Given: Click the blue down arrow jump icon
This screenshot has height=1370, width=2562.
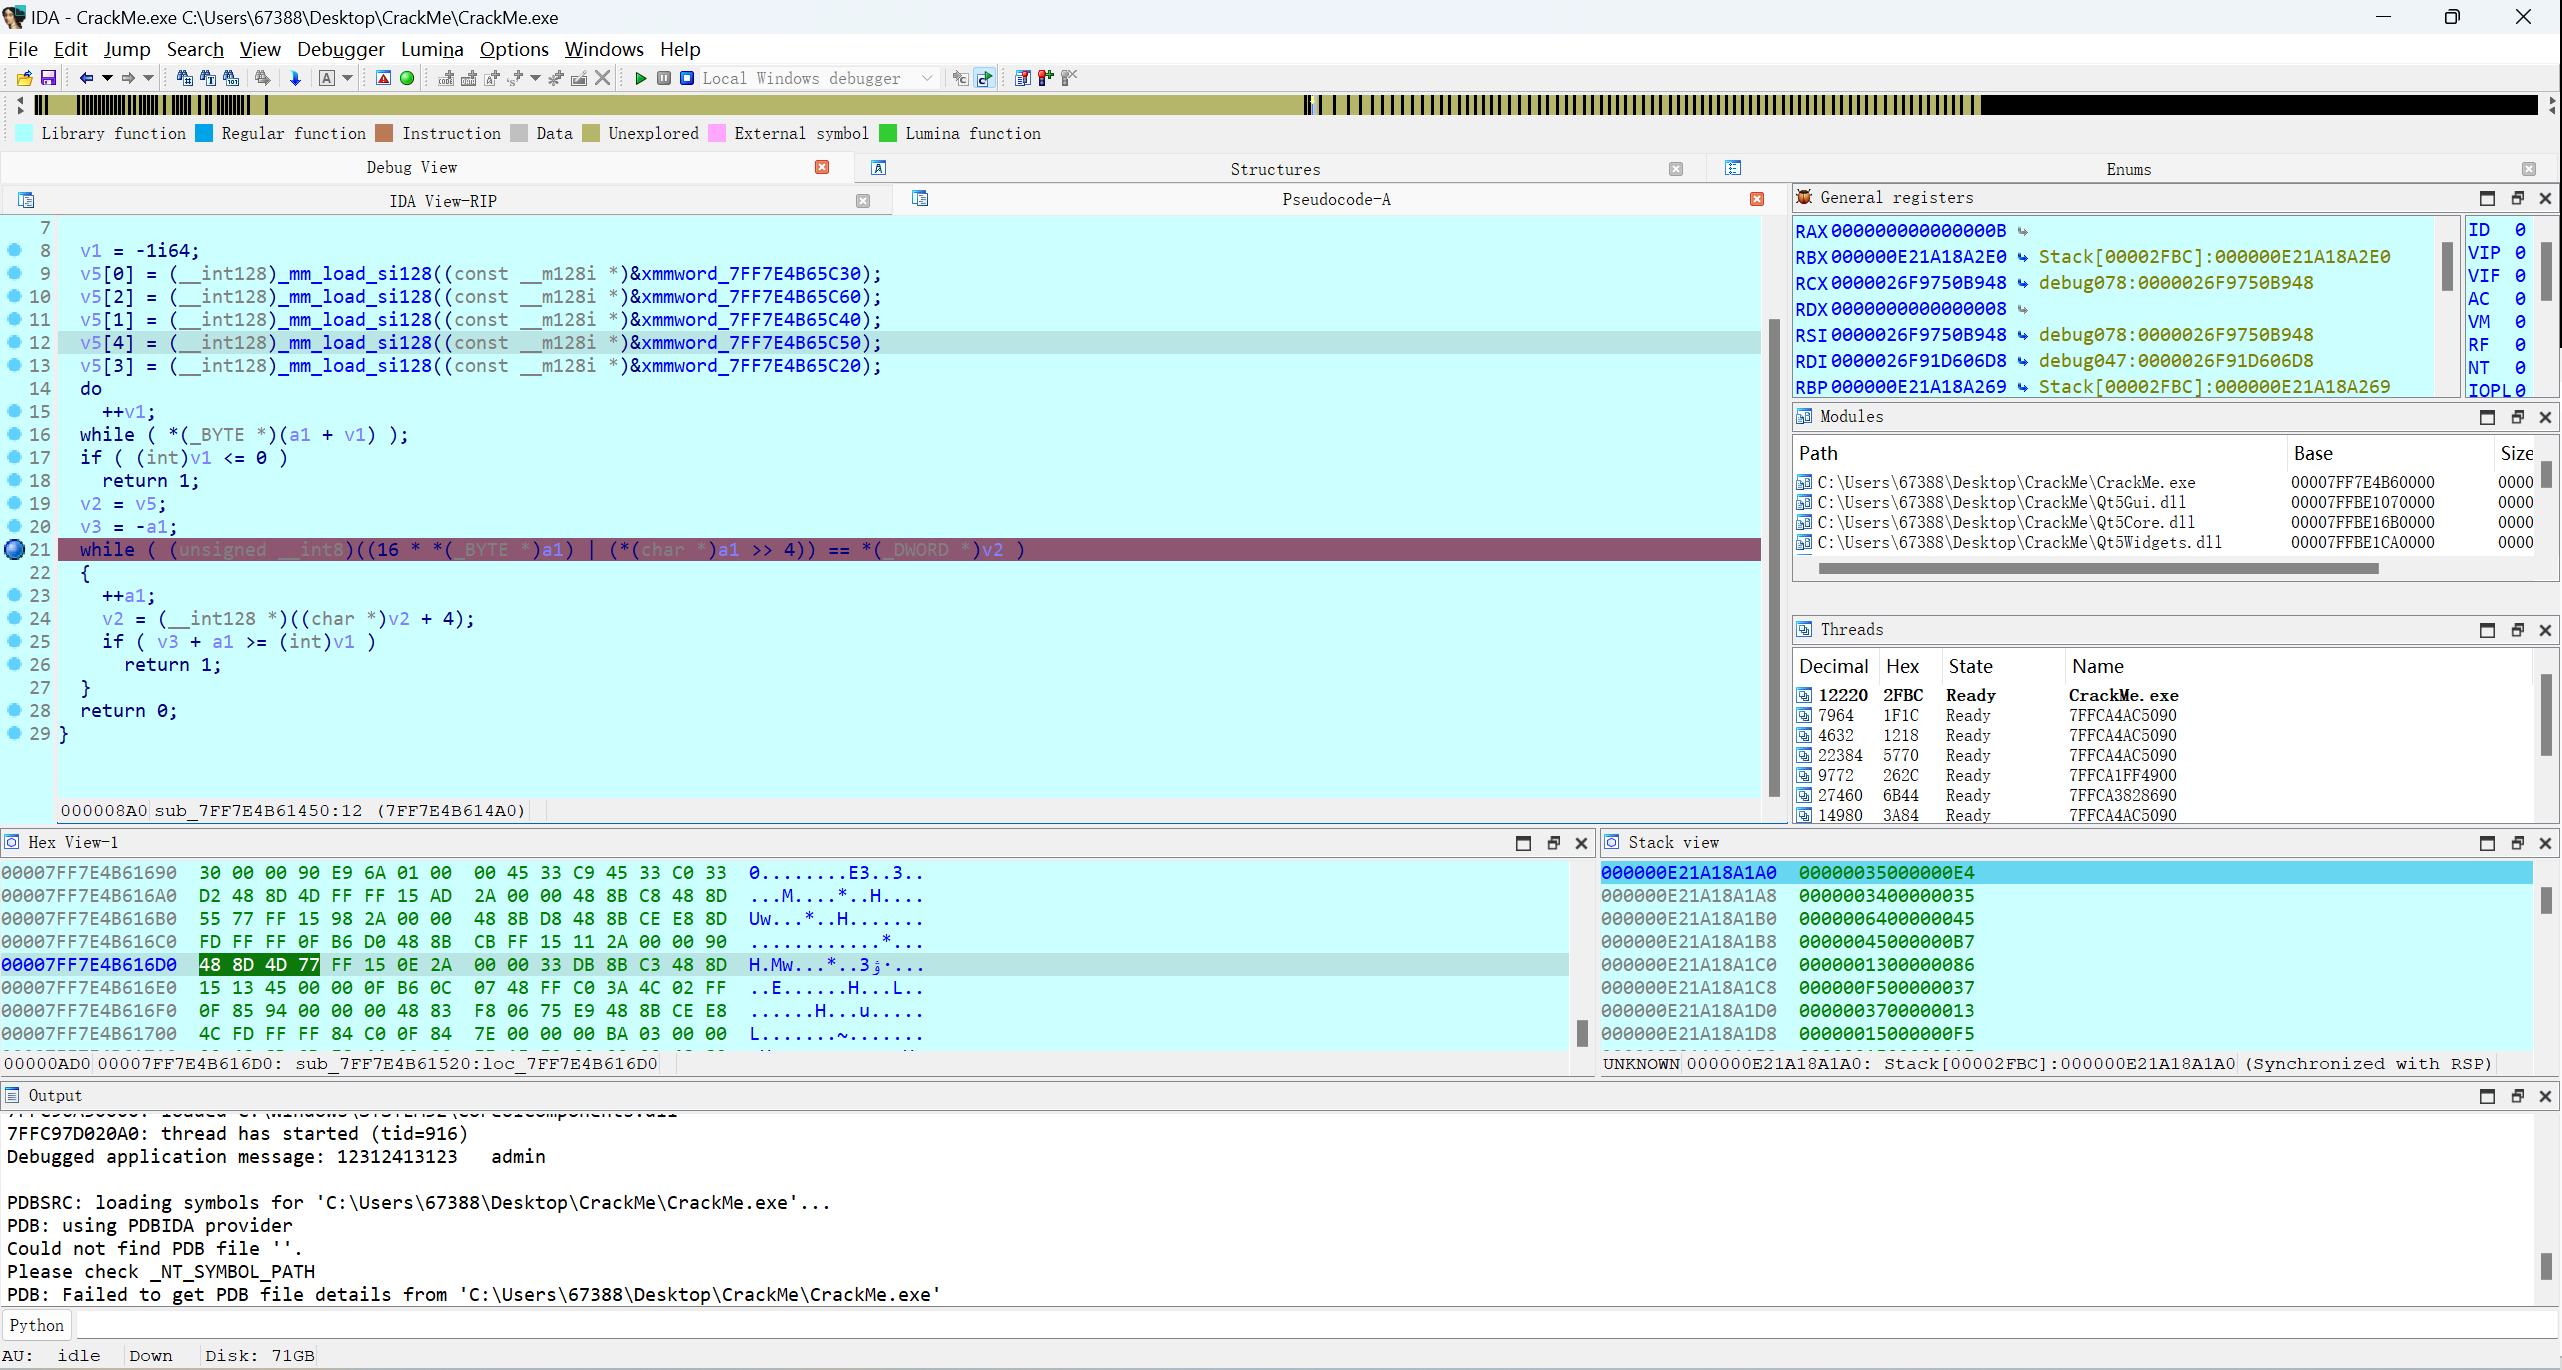Looking at the screenshot, I should pos(295,78).
